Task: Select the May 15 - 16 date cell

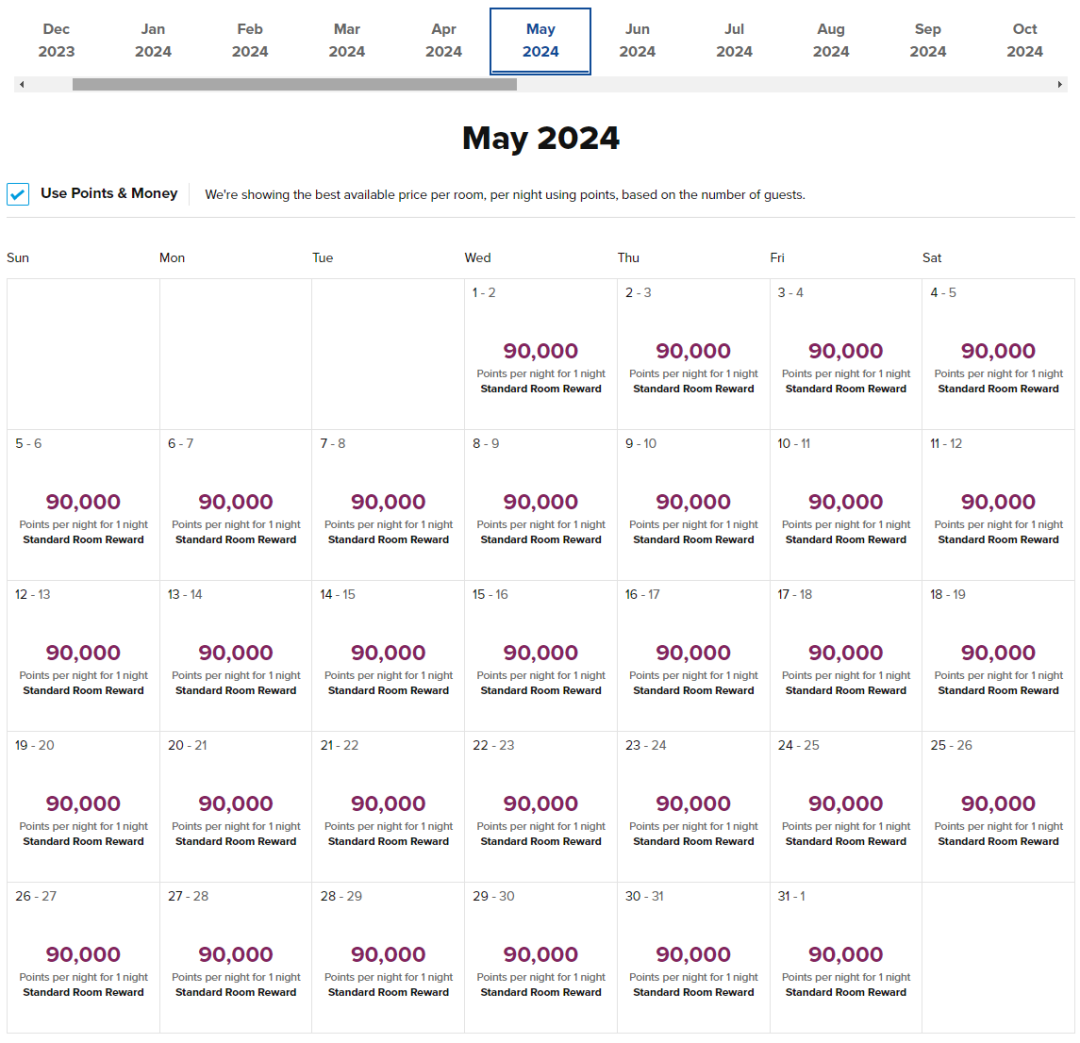Action: pos(540,656)
